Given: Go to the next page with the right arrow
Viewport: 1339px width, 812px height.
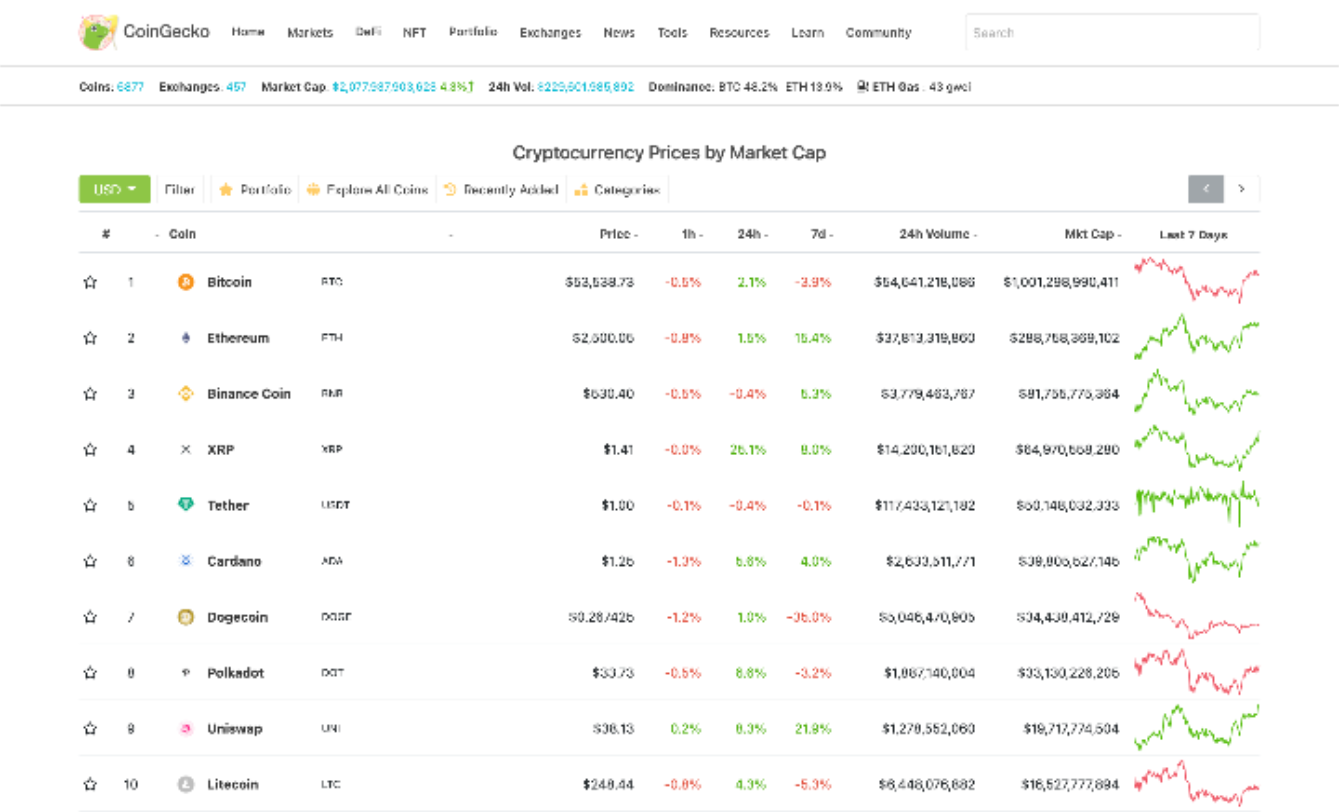Looking at the screenshot, I should pos(1242,189).
